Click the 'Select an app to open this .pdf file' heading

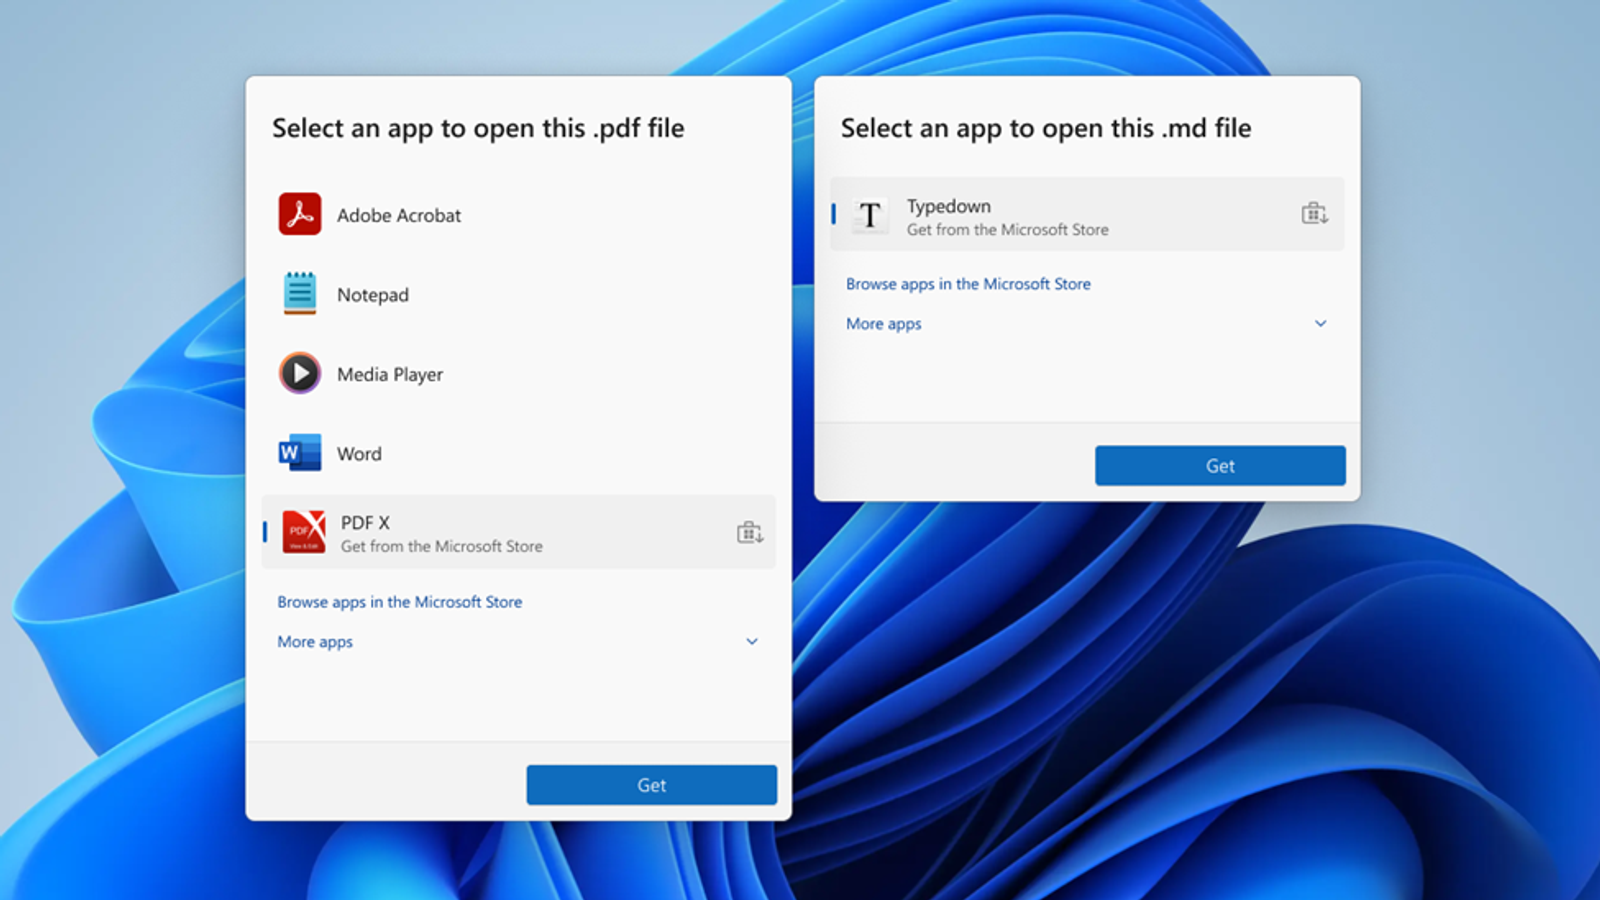[x=478, y=128]
